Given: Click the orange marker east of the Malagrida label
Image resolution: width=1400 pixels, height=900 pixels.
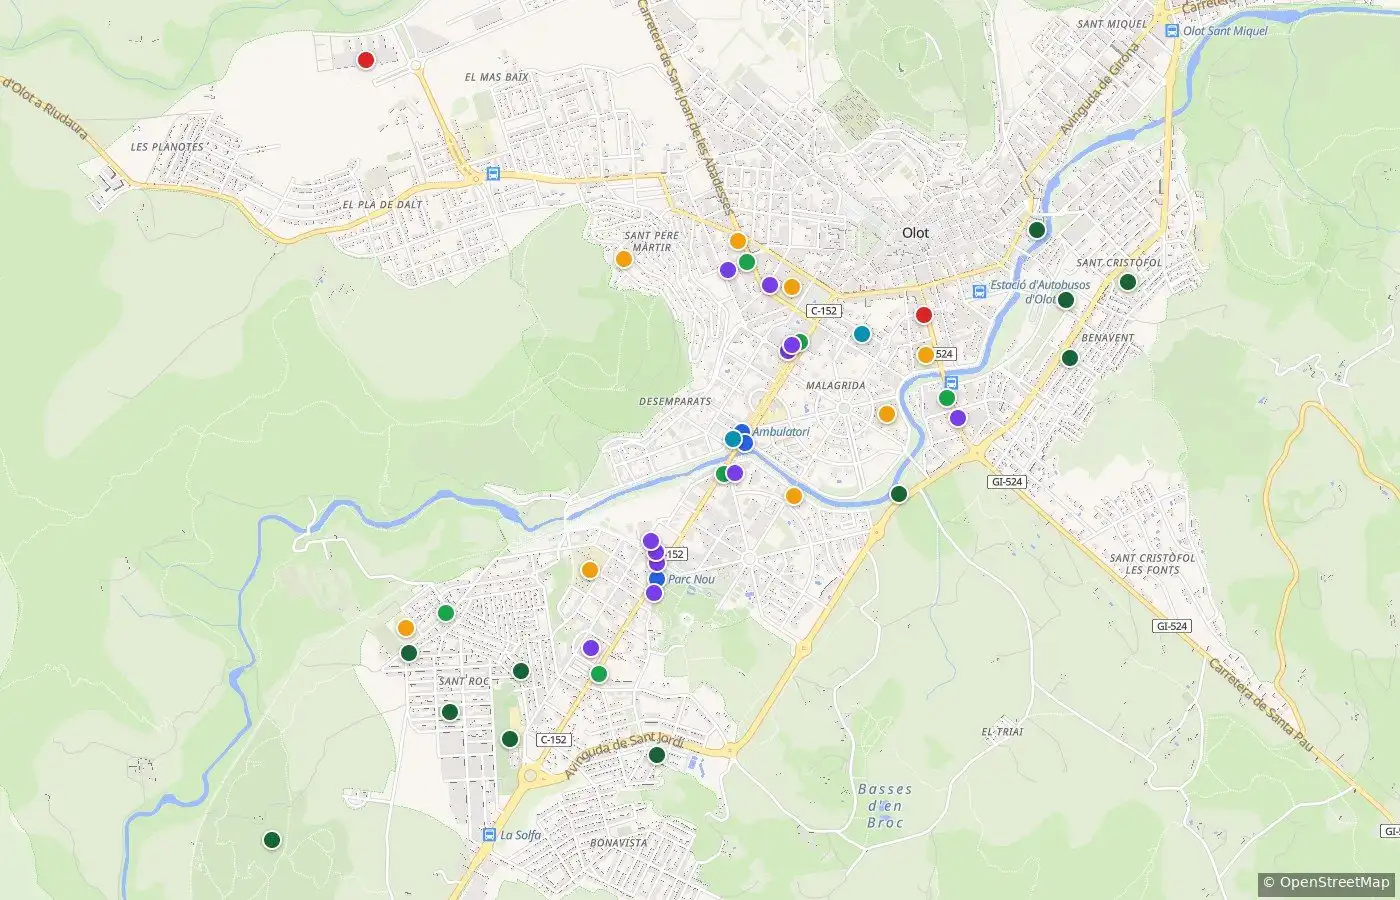Looking at the screenshot, I should [886, 414].
